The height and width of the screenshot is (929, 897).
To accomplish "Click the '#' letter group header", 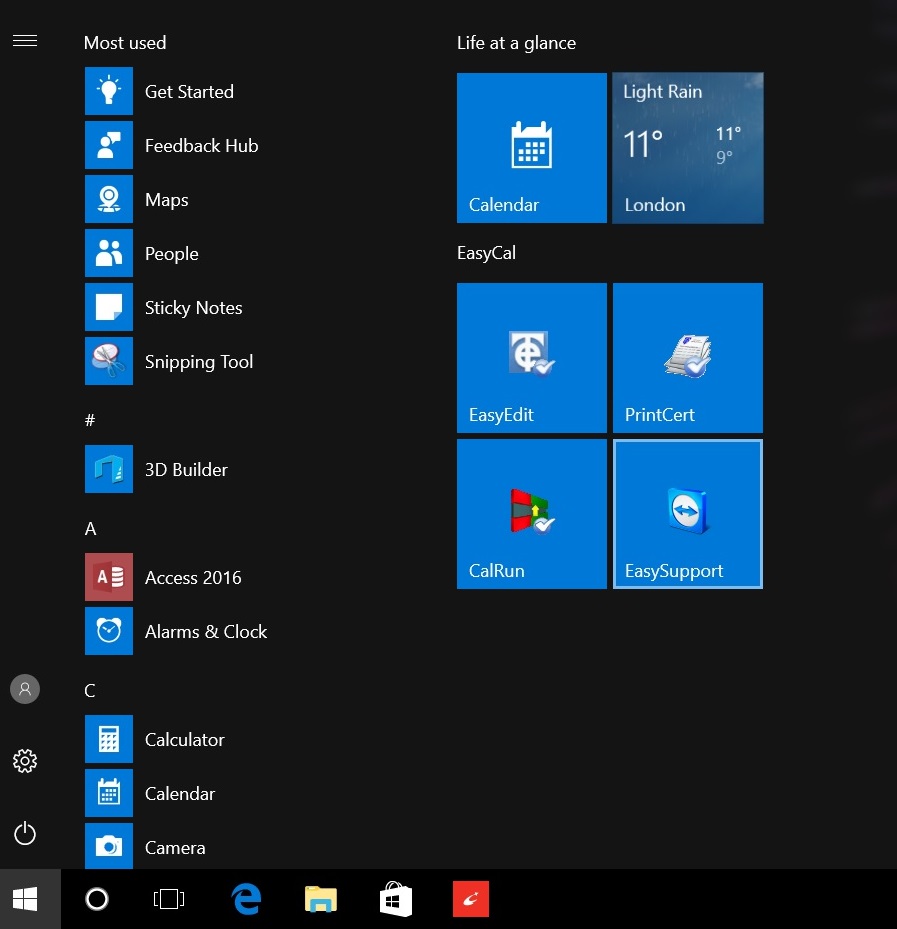I will point(90,421).
